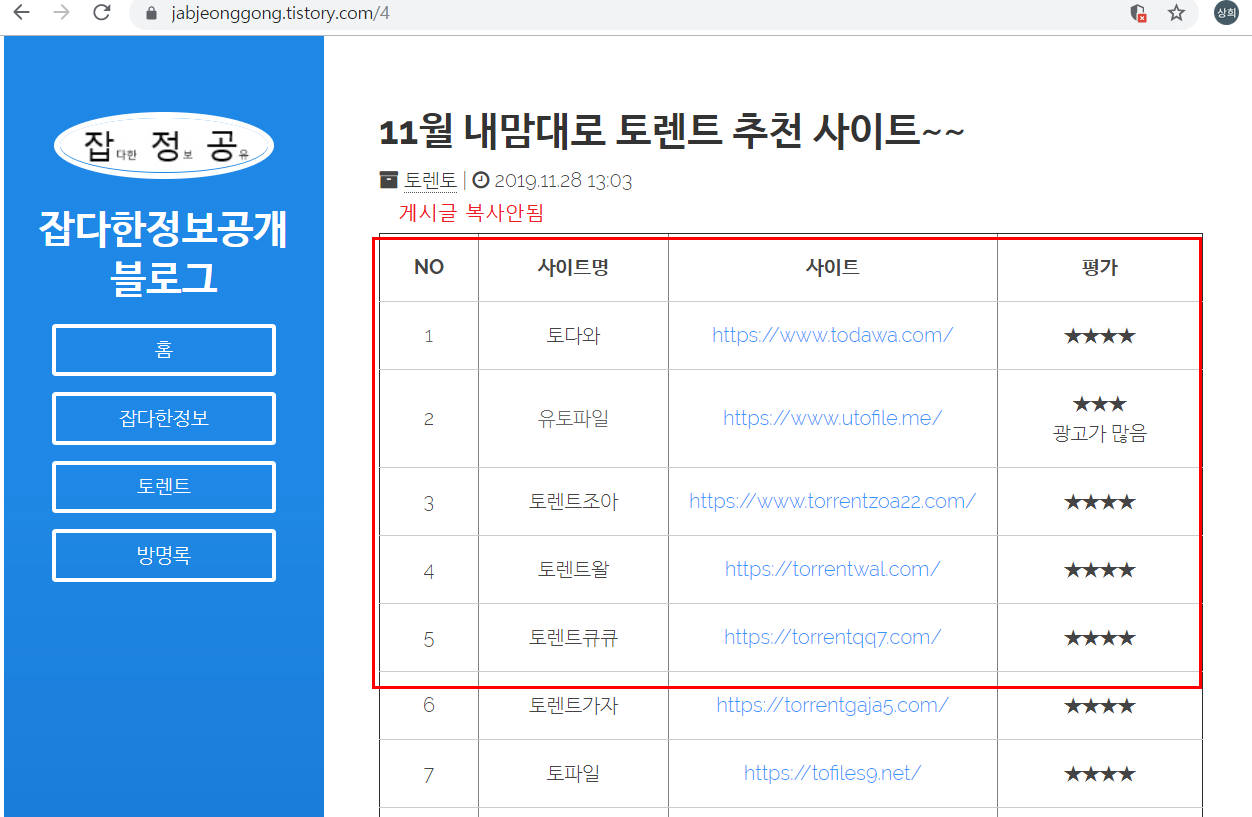Image resolution: width=1252 pixels, height=817 pixels.
Task: Open the 잡다한정보공개 블로그 title link
Action: pos(164,253)
